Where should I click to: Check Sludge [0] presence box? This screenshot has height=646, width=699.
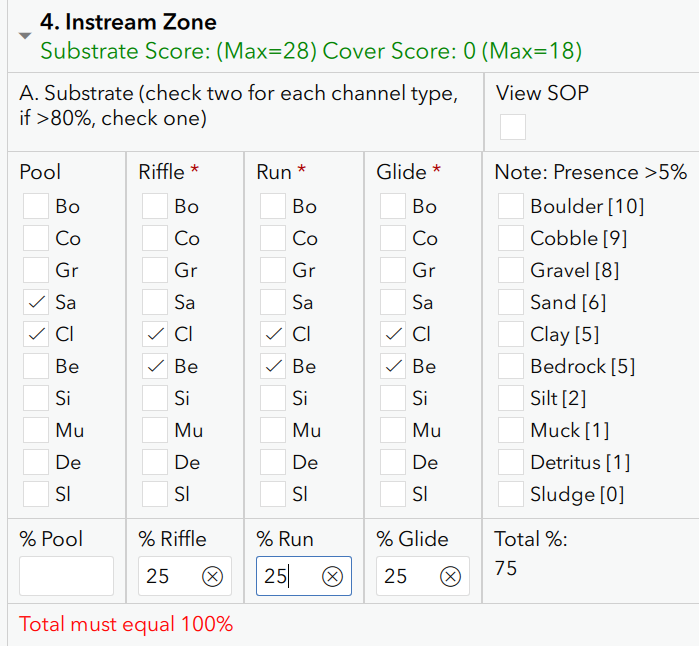pyautogui.click(x=510, y=494)
